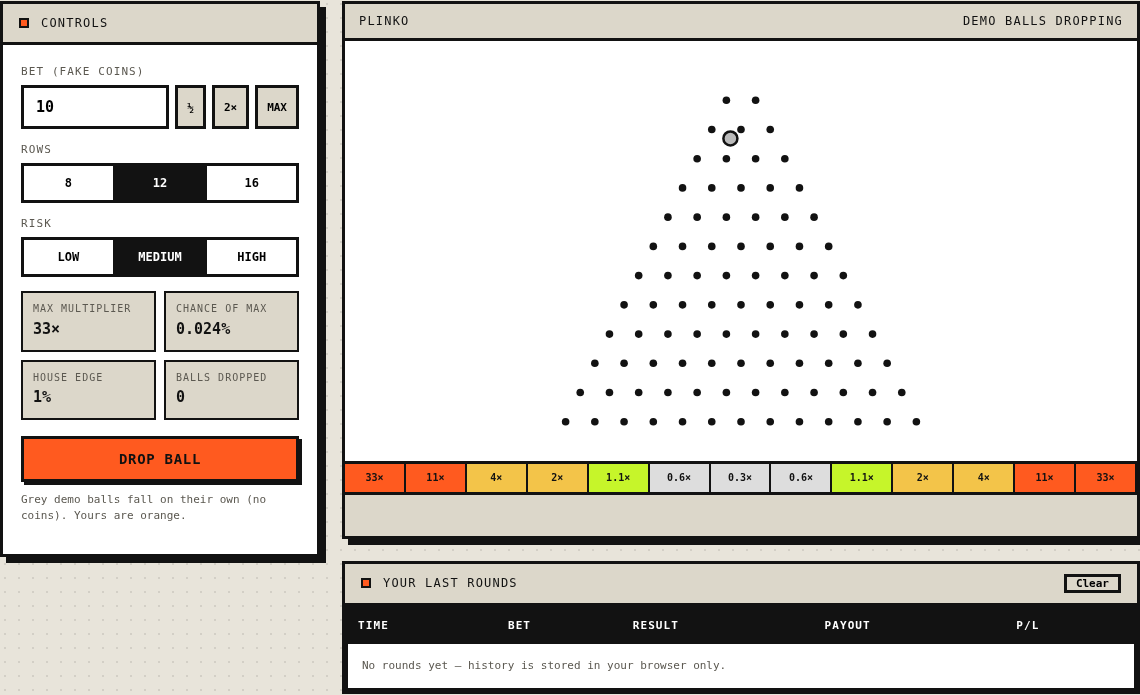This screenshot has width=1140, height=695.
Task: Click the green 1.1× slot left of center
Action: click(x=618, y=478)
